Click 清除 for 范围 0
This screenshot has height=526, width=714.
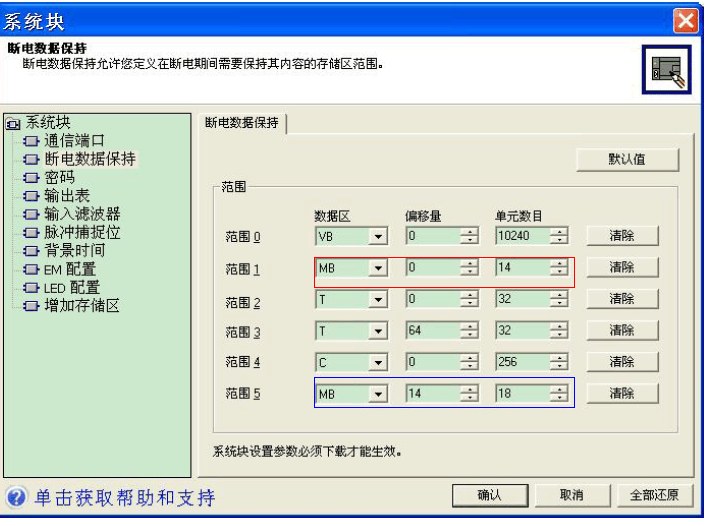coord(622,236)
